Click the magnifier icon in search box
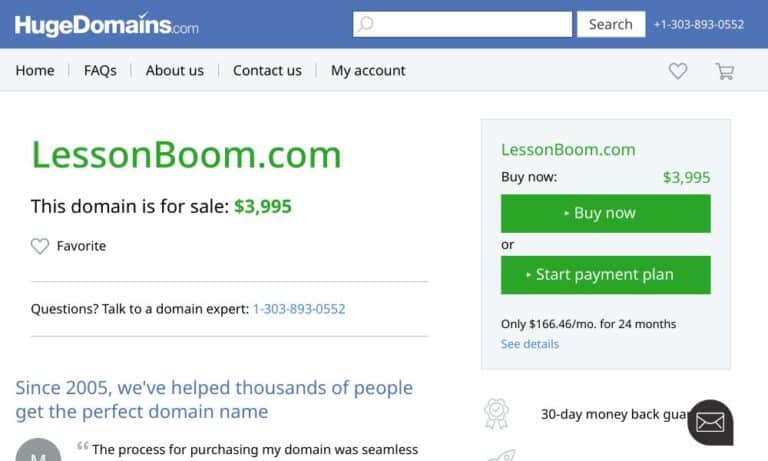768x461 pixels. [365, 24]
